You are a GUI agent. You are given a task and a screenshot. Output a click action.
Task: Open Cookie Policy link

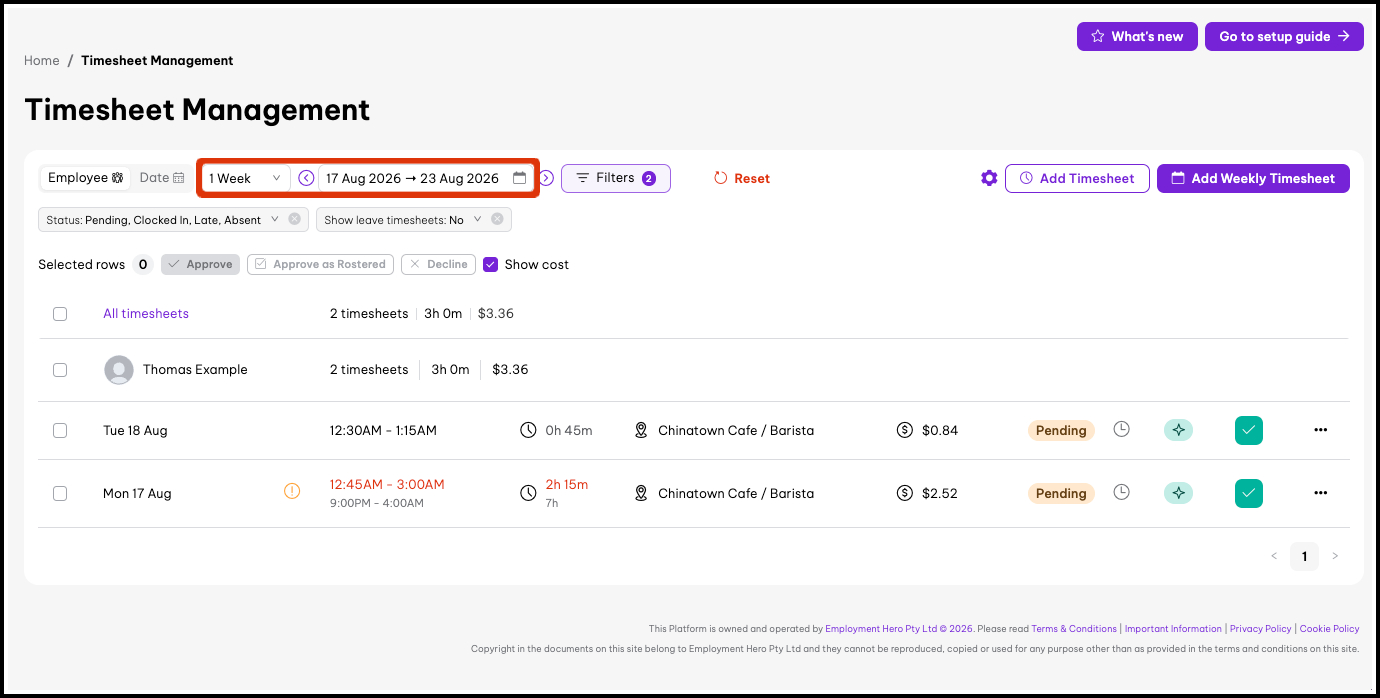pos(1329,629)
